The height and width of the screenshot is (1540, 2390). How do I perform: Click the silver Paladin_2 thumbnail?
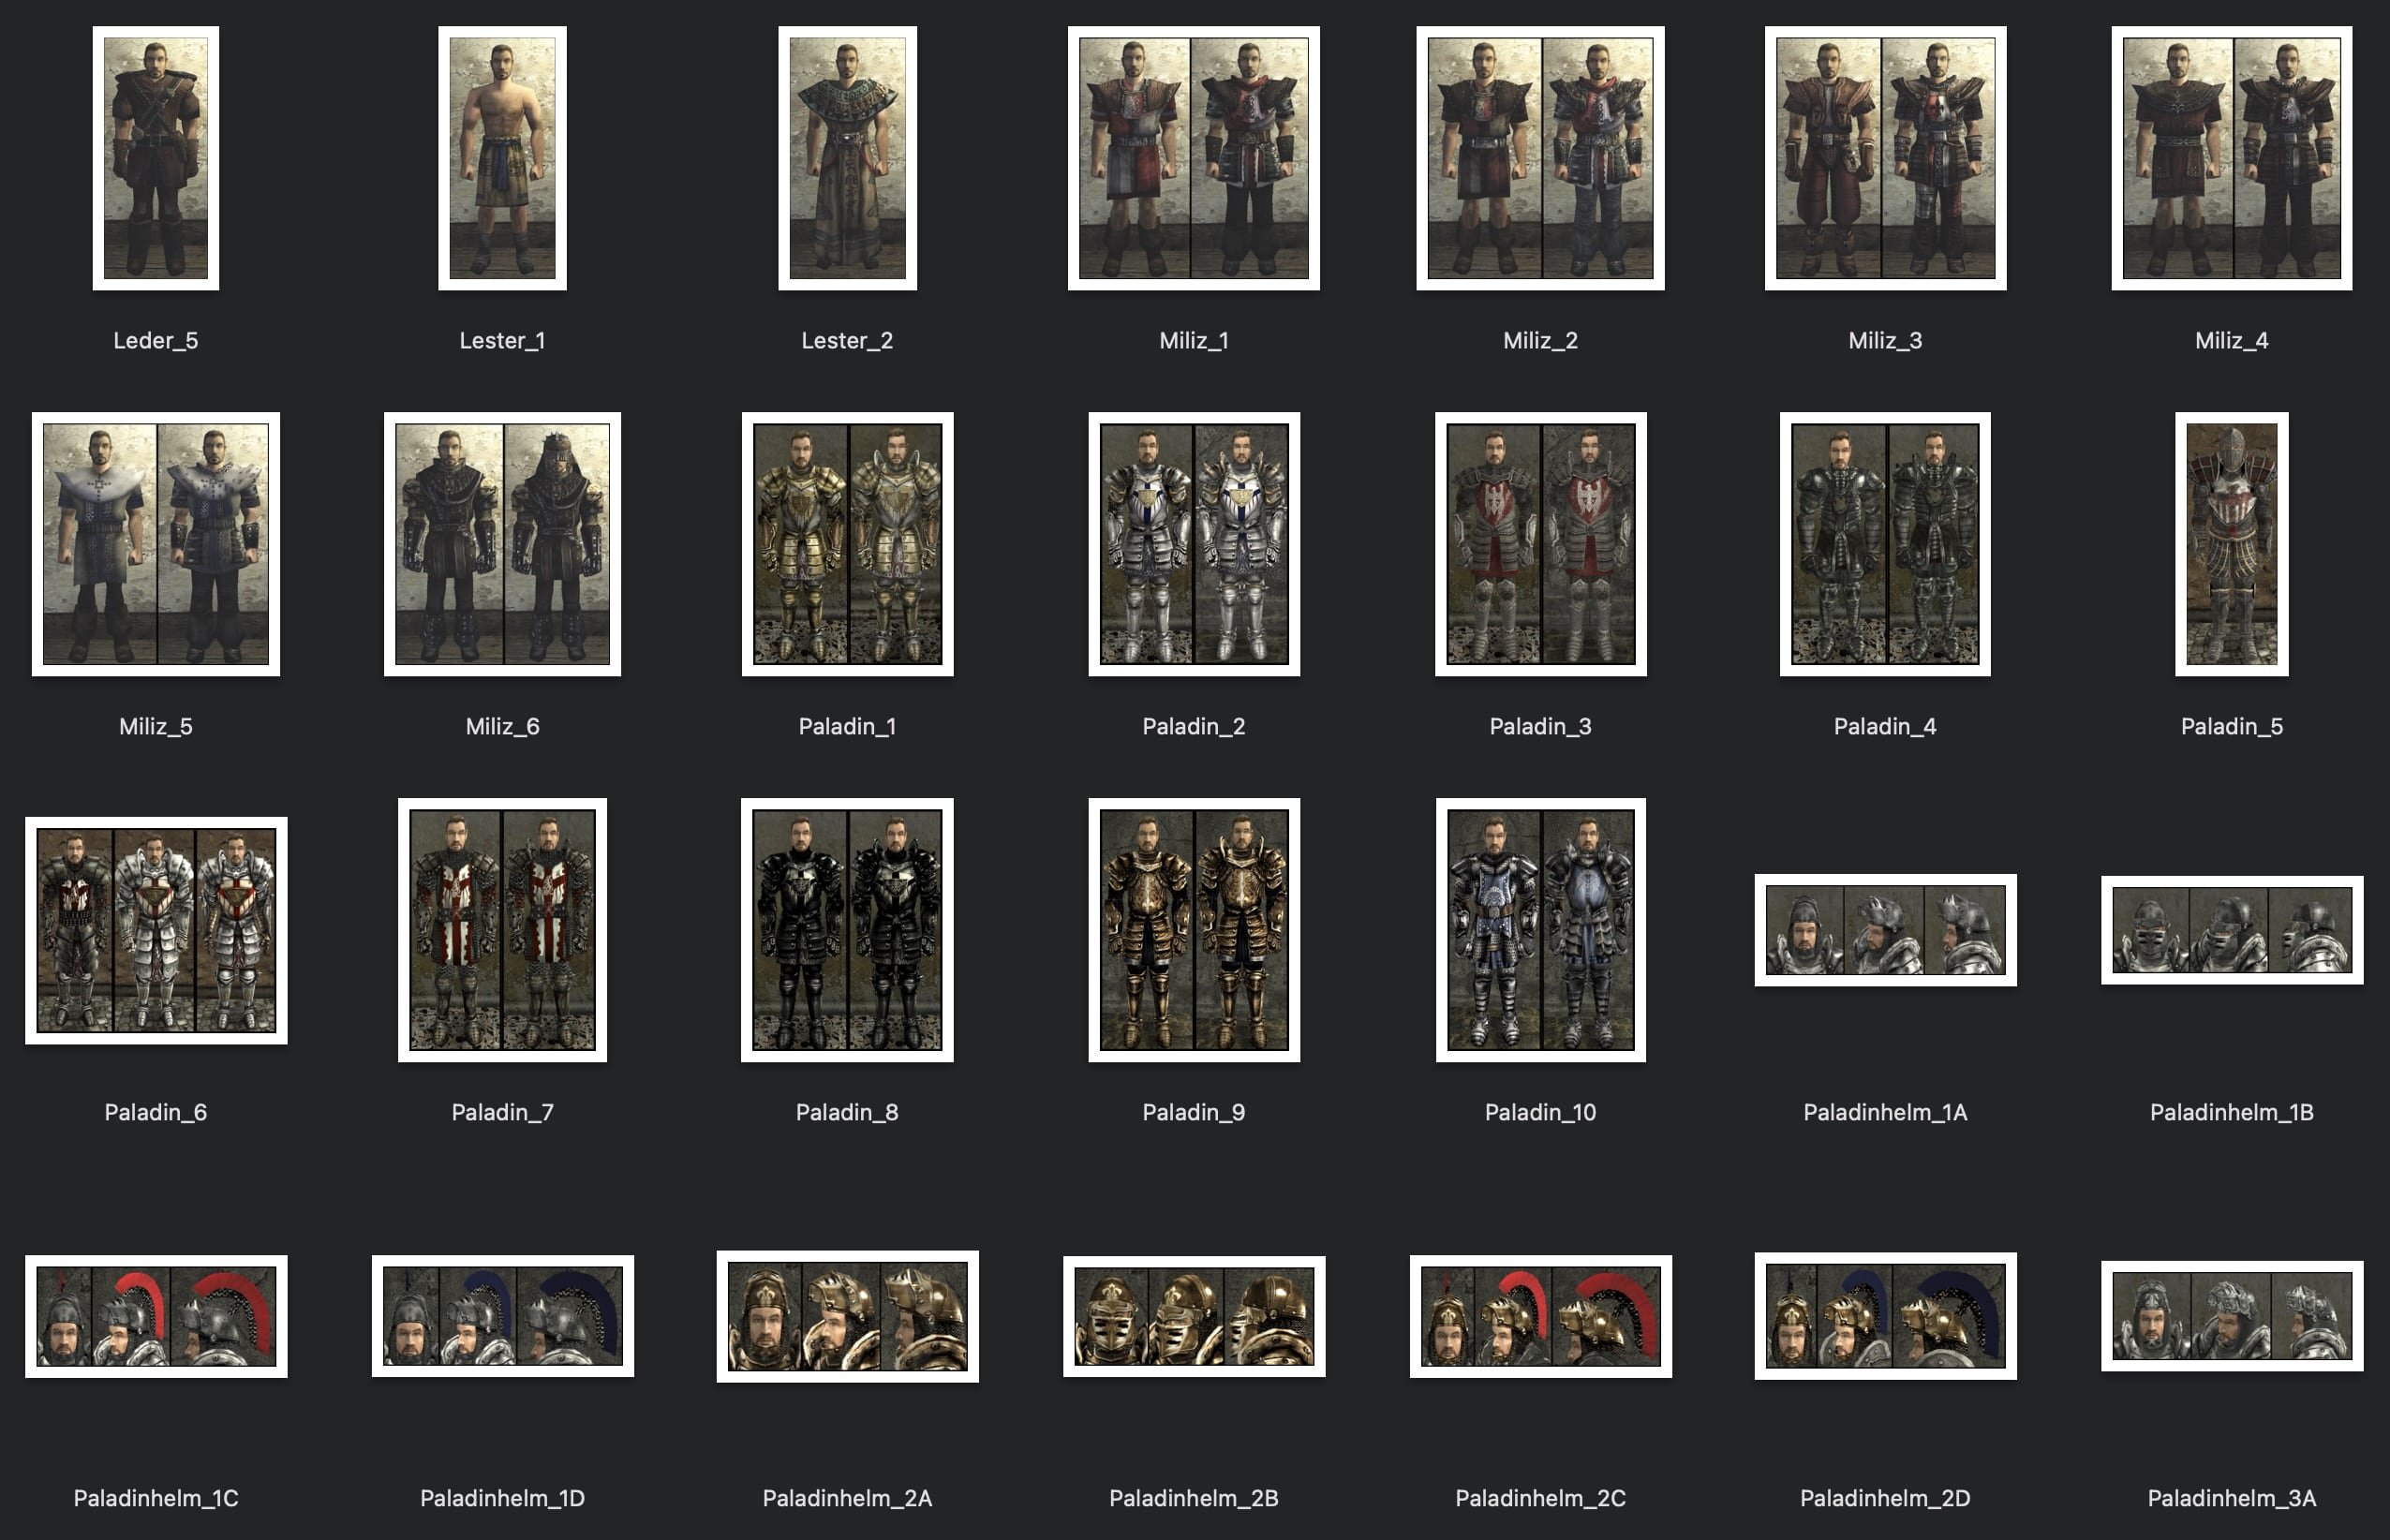click(1194, 544)
